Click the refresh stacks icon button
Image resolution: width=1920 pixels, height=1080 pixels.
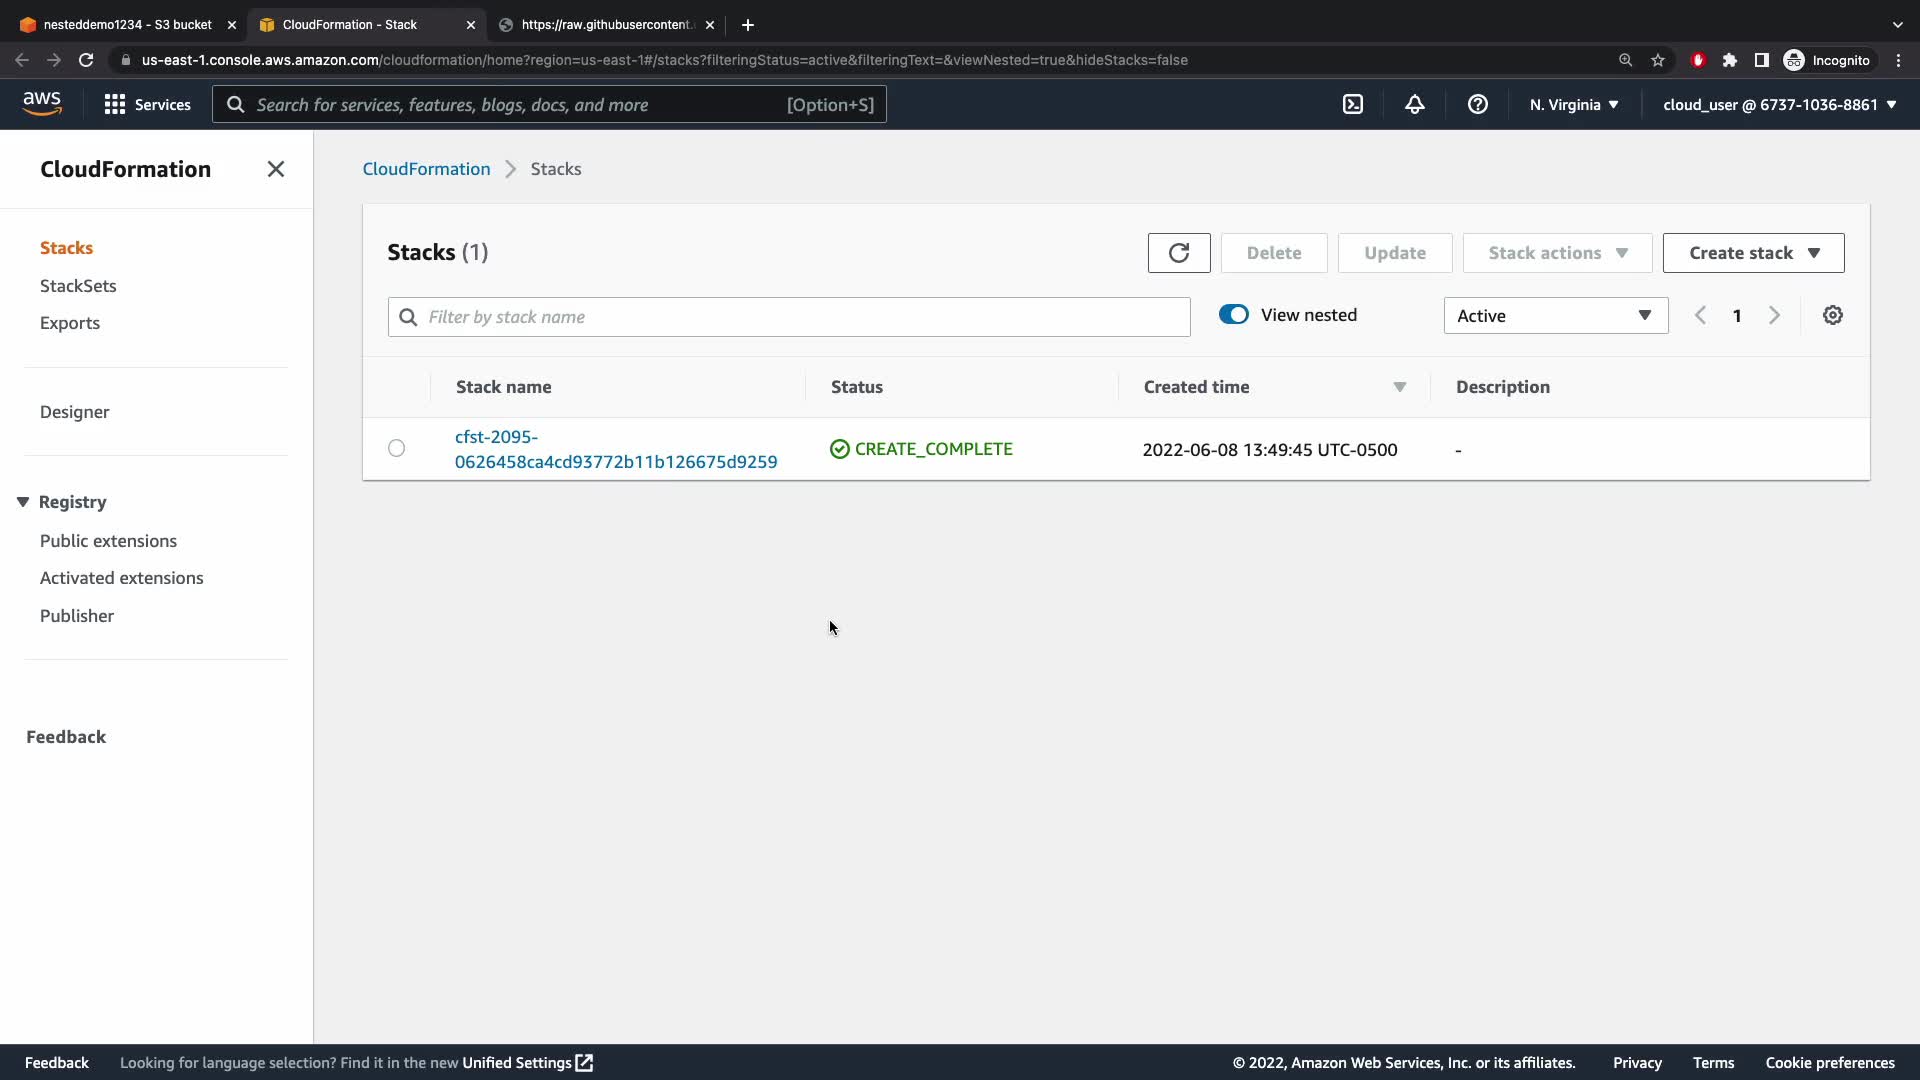tap(1178, 253)
